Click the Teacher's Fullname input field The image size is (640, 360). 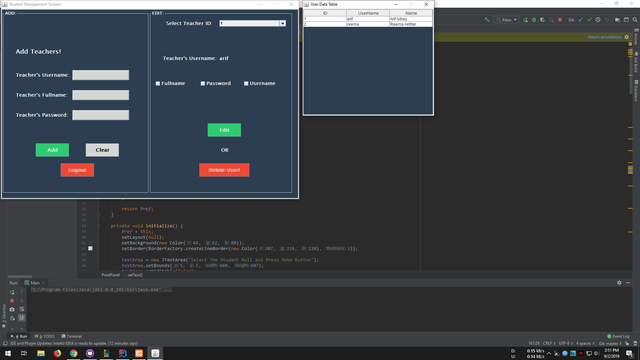click(101, 95)
